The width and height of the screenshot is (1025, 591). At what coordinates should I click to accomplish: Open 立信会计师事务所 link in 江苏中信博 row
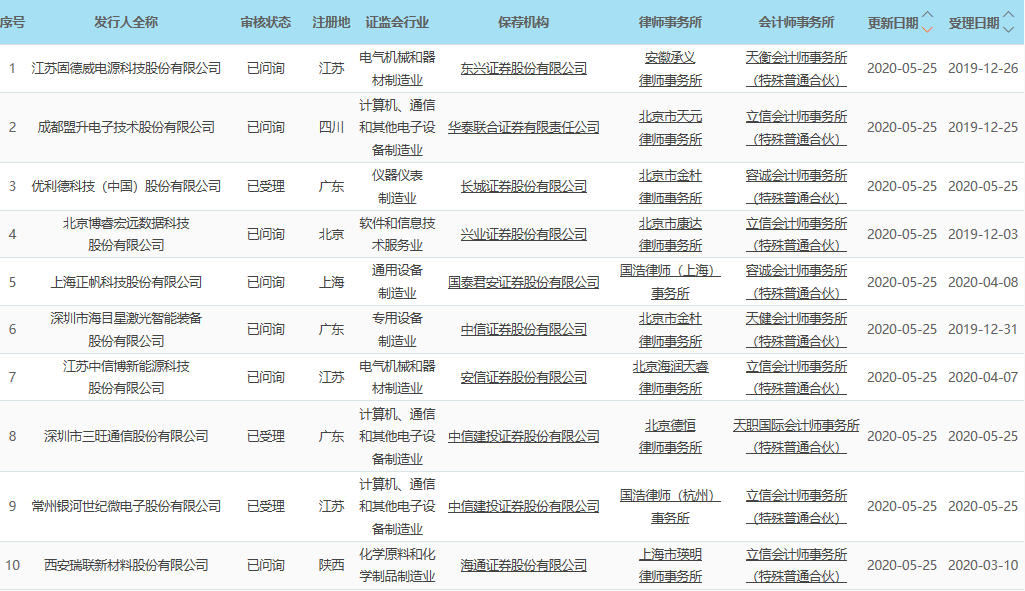796,377
